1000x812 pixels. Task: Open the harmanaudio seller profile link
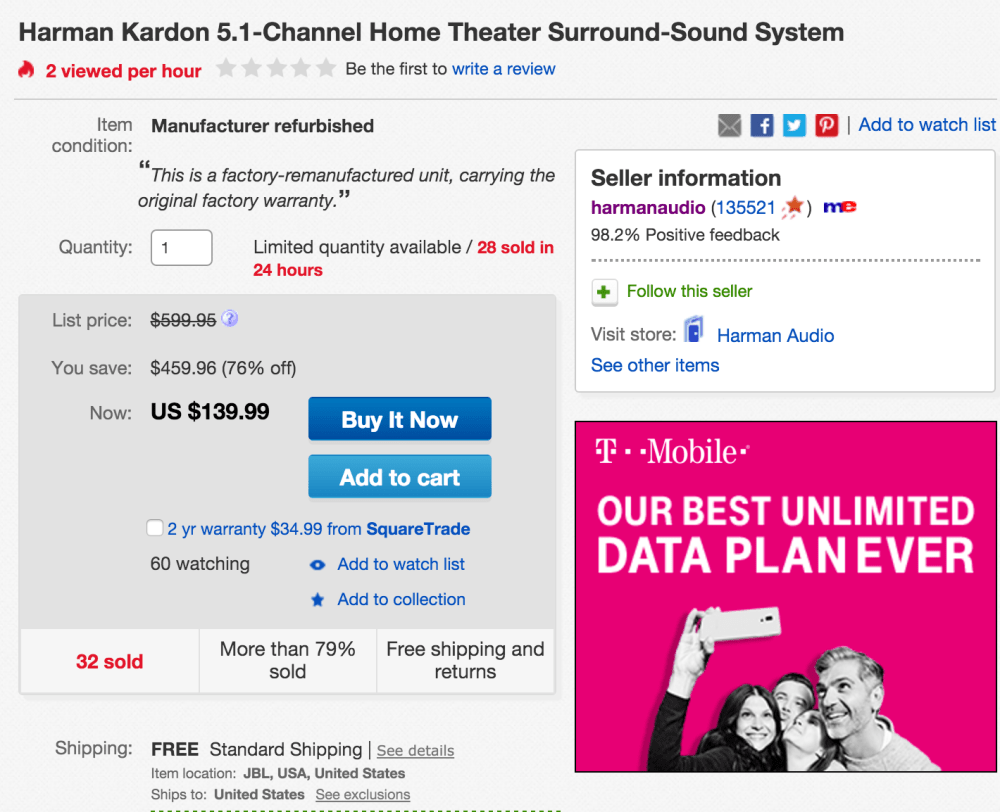(x=646, y=208)
